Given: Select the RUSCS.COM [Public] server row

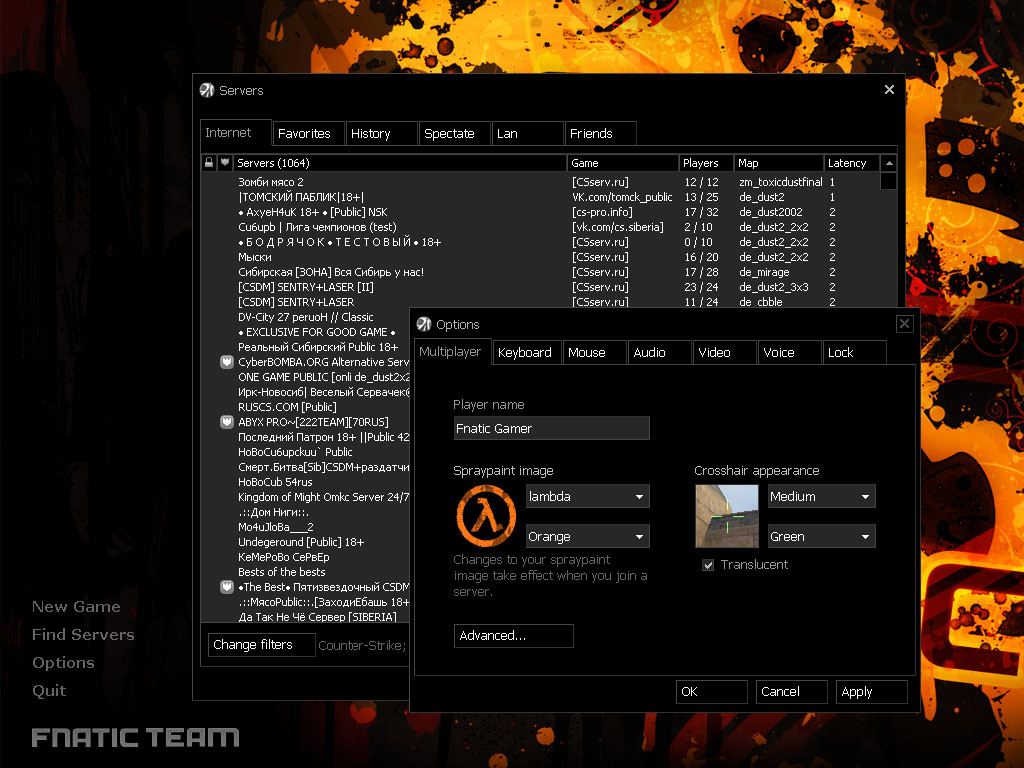Looking at the screenshot, I should [306, 407].
